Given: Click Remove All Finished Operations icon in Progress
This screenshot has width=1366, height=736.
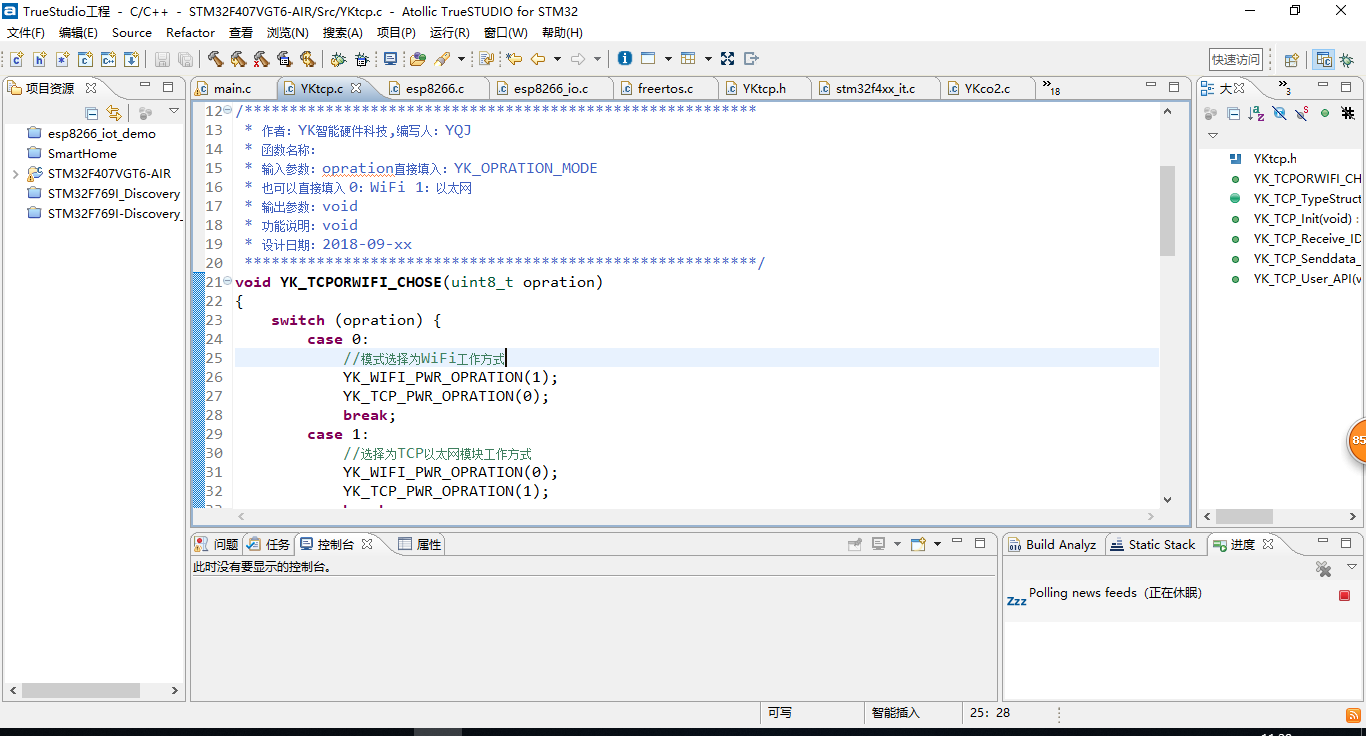Looking at the screenshot, I should tap(1323, 569).
